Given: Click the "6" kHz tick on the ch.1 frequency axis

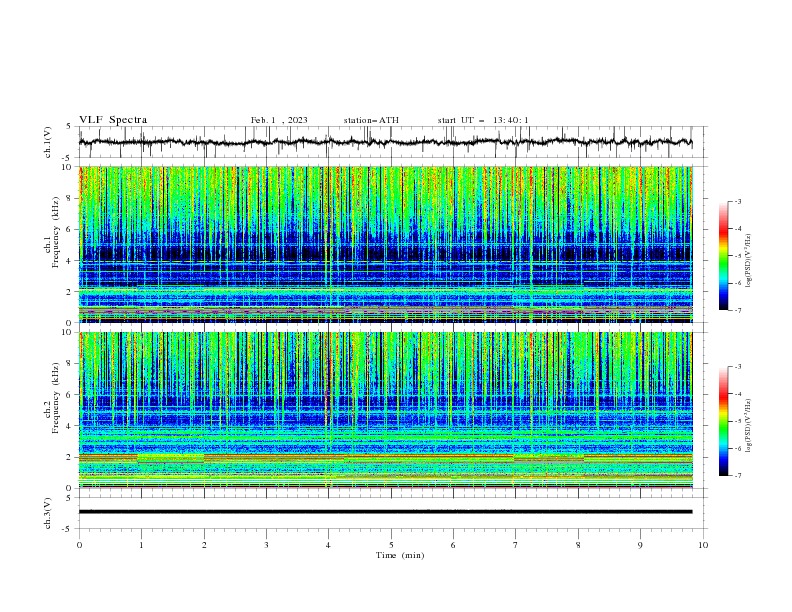Looking at the screenshot, I should coord(71,229).
